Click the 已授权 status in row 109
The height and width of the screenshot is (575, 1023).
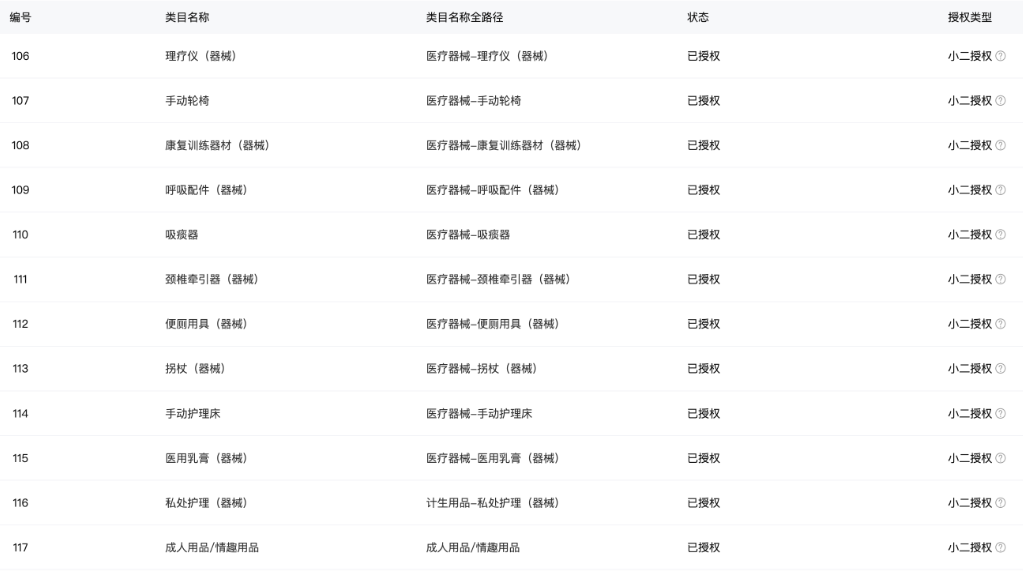click(703, 190)
